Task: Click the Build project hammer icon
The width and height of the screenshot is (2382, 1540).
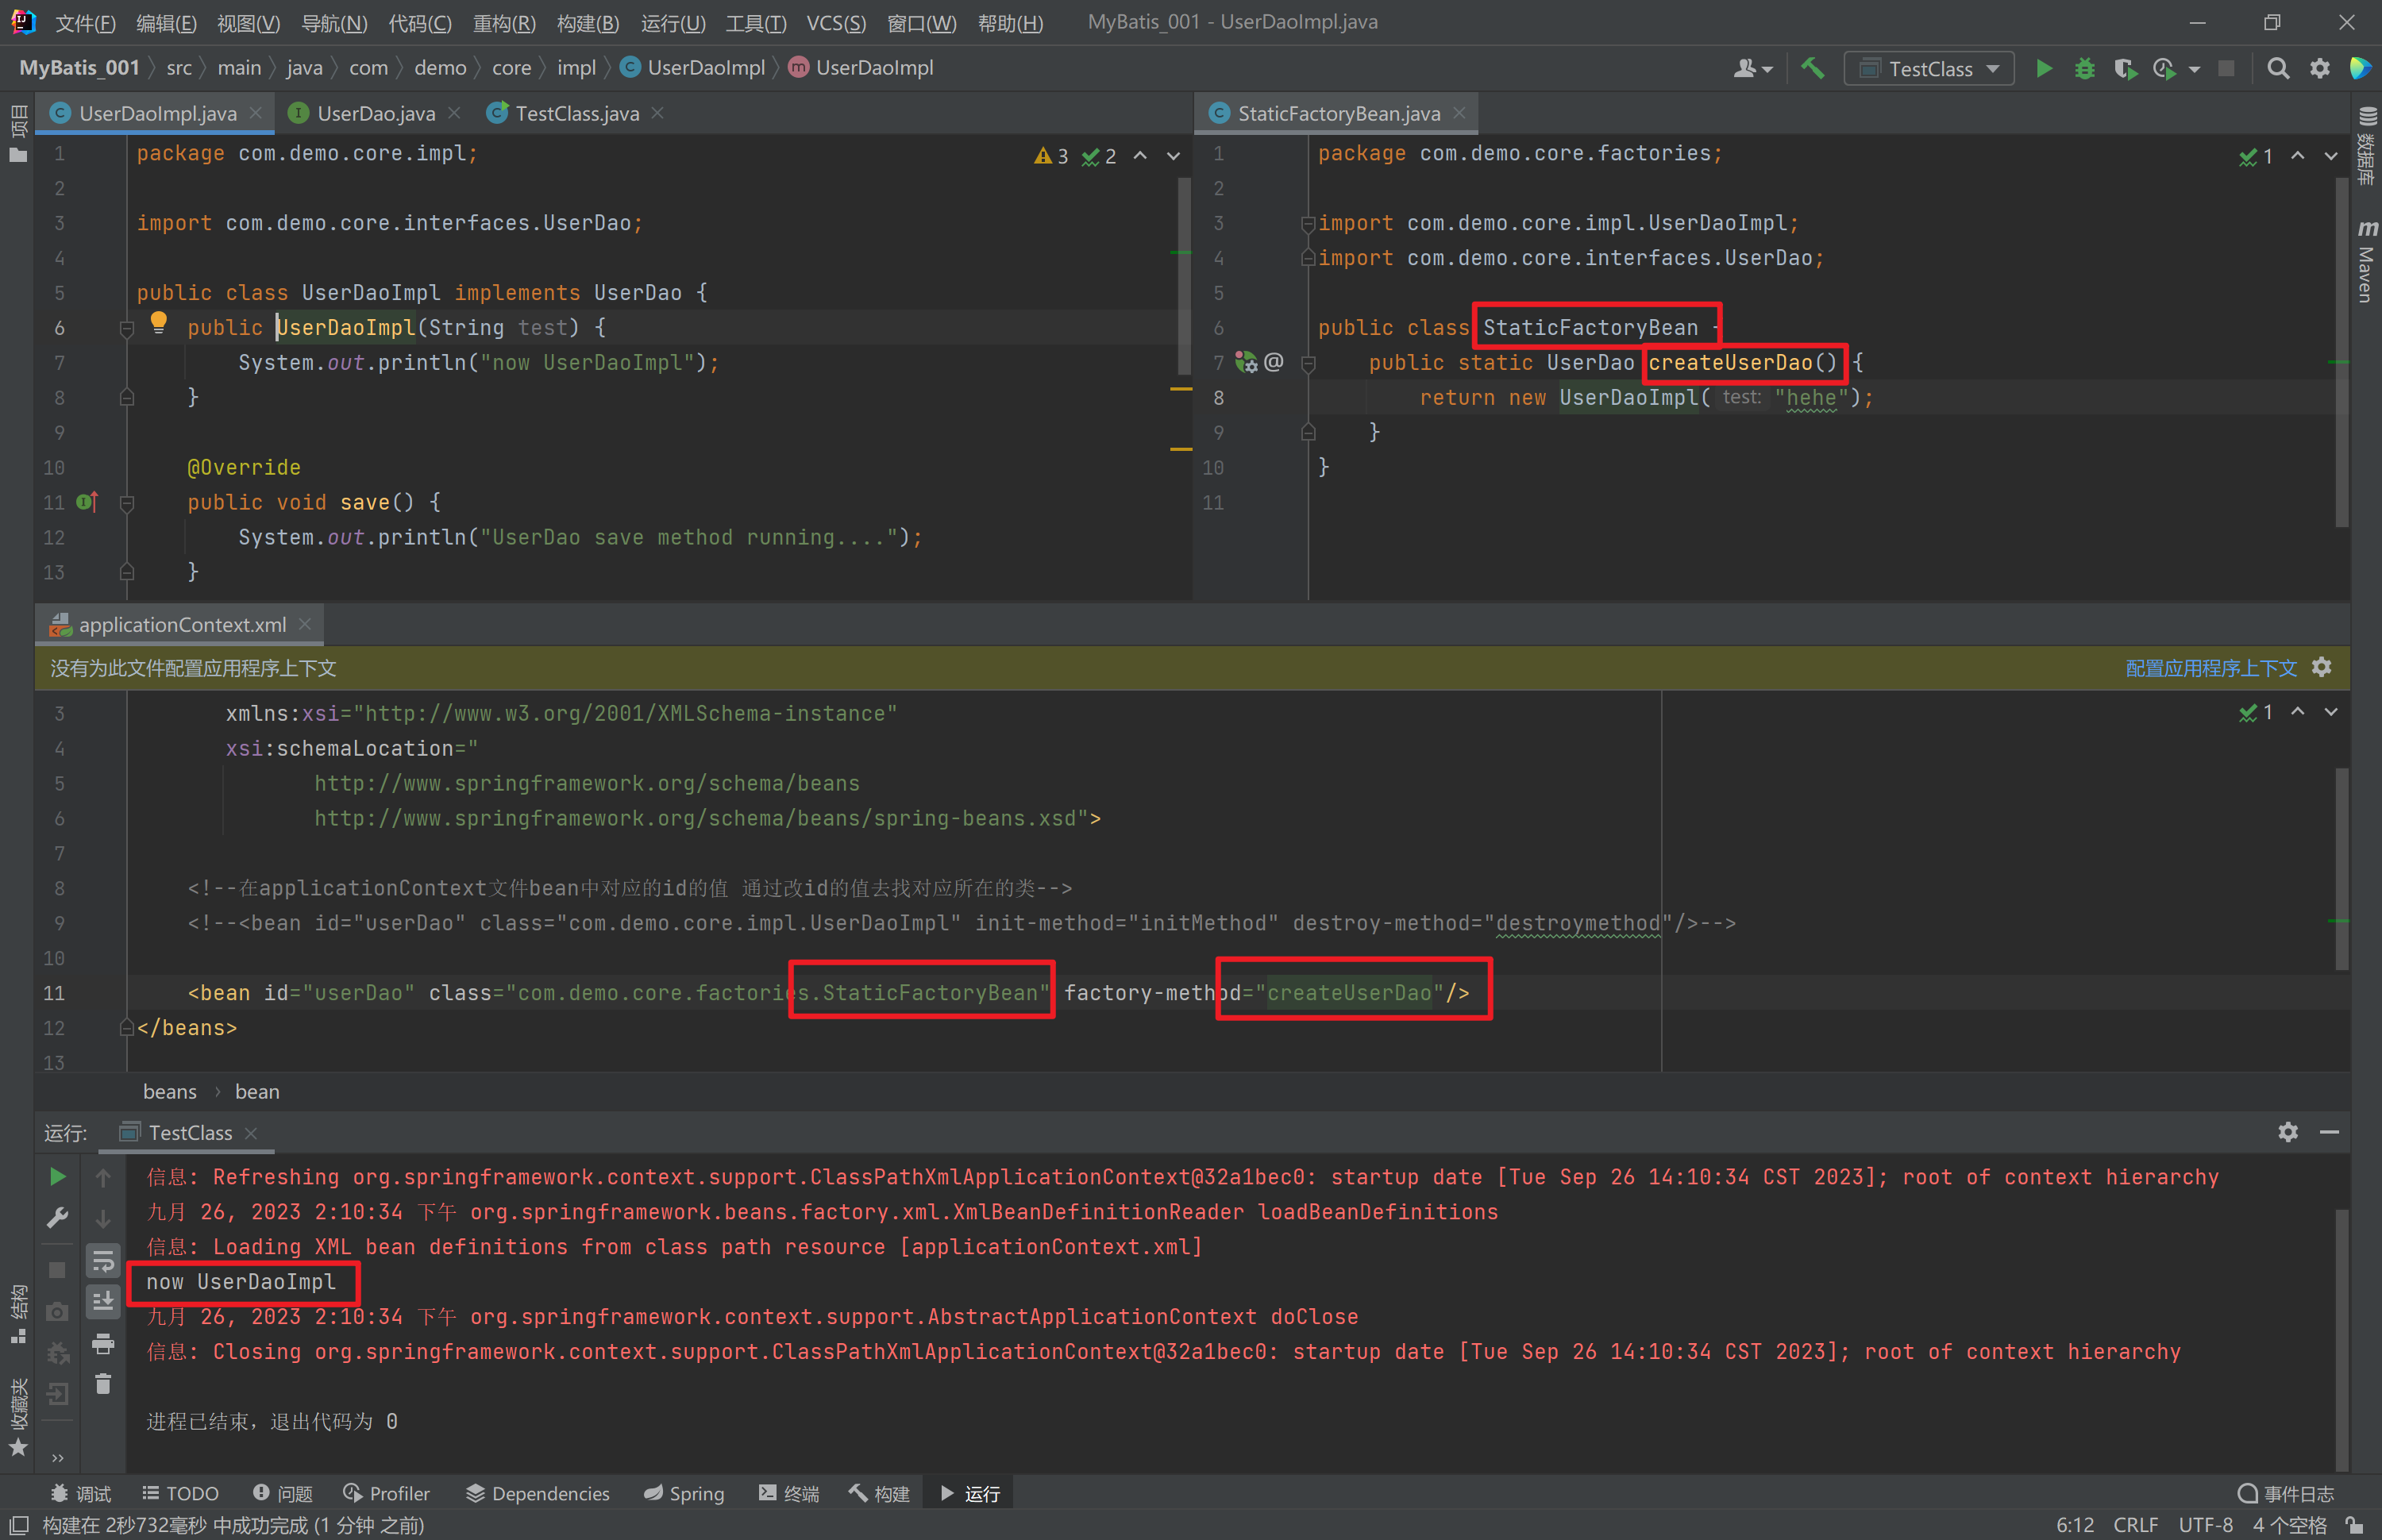Action: [1812, 69]
